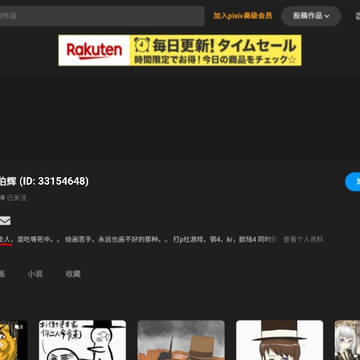Screen dimensions: 360x360
Task: Expand the 投稿作品 dropdown button
Action: [311, 16]
